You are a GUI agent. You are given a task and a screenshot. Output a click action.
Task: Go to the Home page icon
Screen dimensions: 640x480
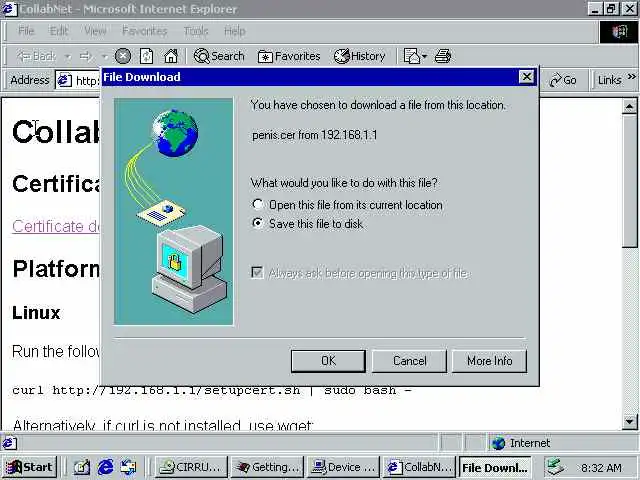click(x=171, y=56)
